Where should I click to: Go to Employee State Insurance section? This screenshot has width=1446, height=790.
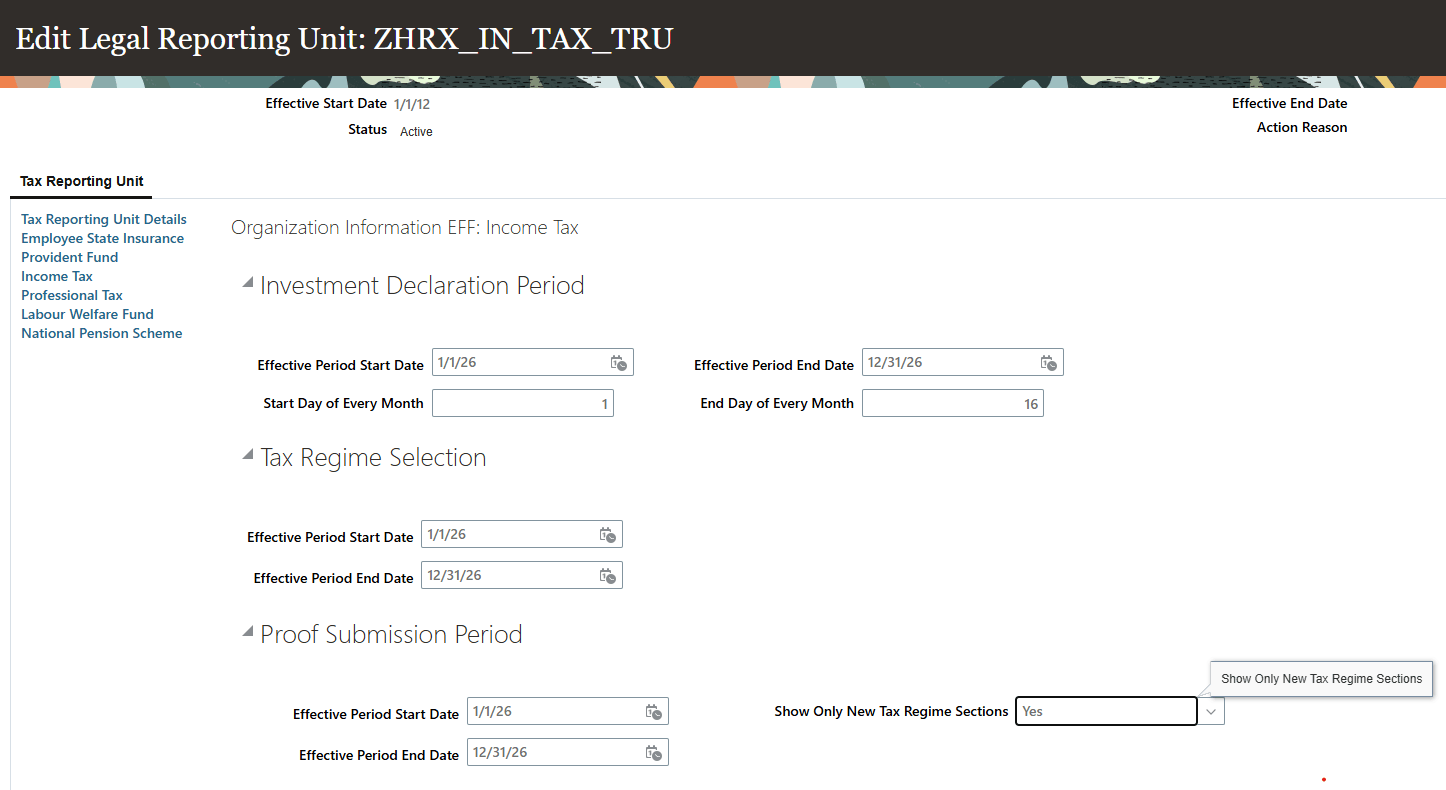103,238
